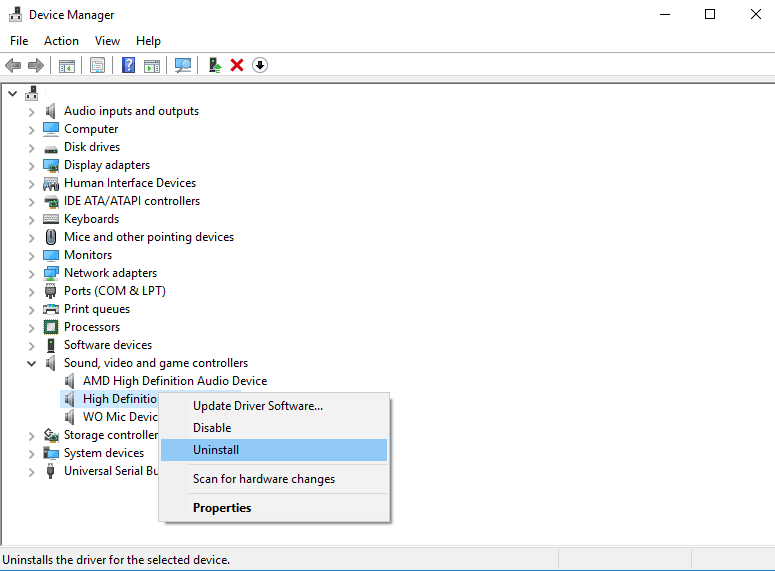Click the root computer node icon
This screenshot has width=775, height=571.
[32, 93]
